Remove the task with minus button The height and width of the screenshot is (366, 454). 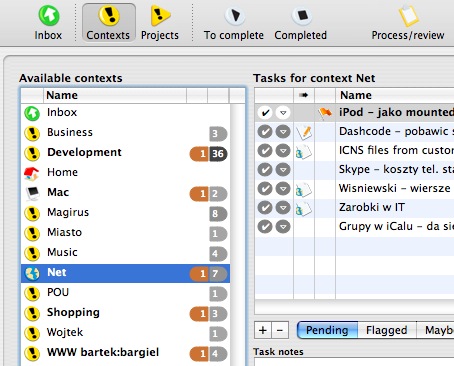[x=280, y=330]
